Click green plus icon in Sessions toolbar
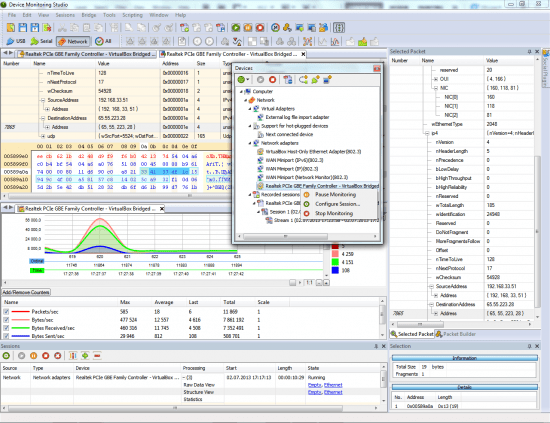The image size is (550, 423). (x=85, y=356)
